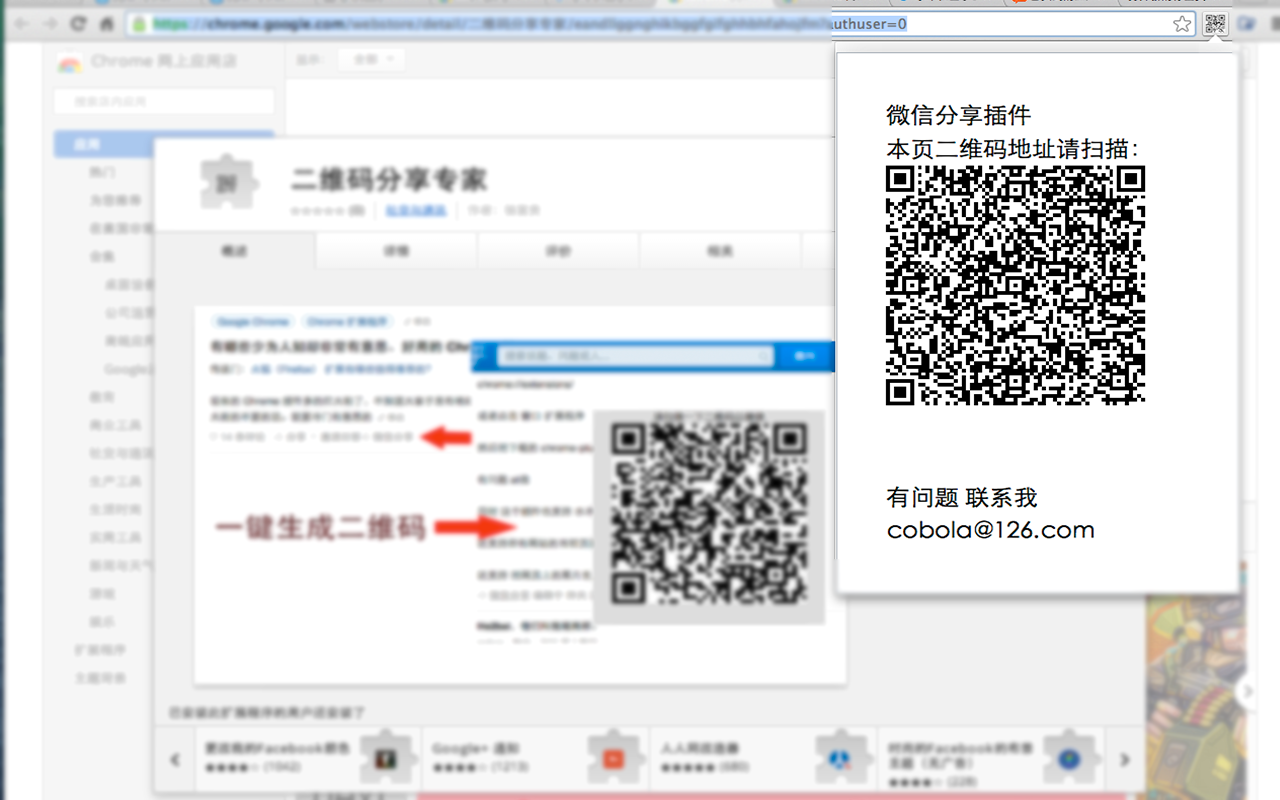This screenshot has width=1280, height=800.
Task: Show previous related extensions with the left arrow
Action: [x=175, y=760]
